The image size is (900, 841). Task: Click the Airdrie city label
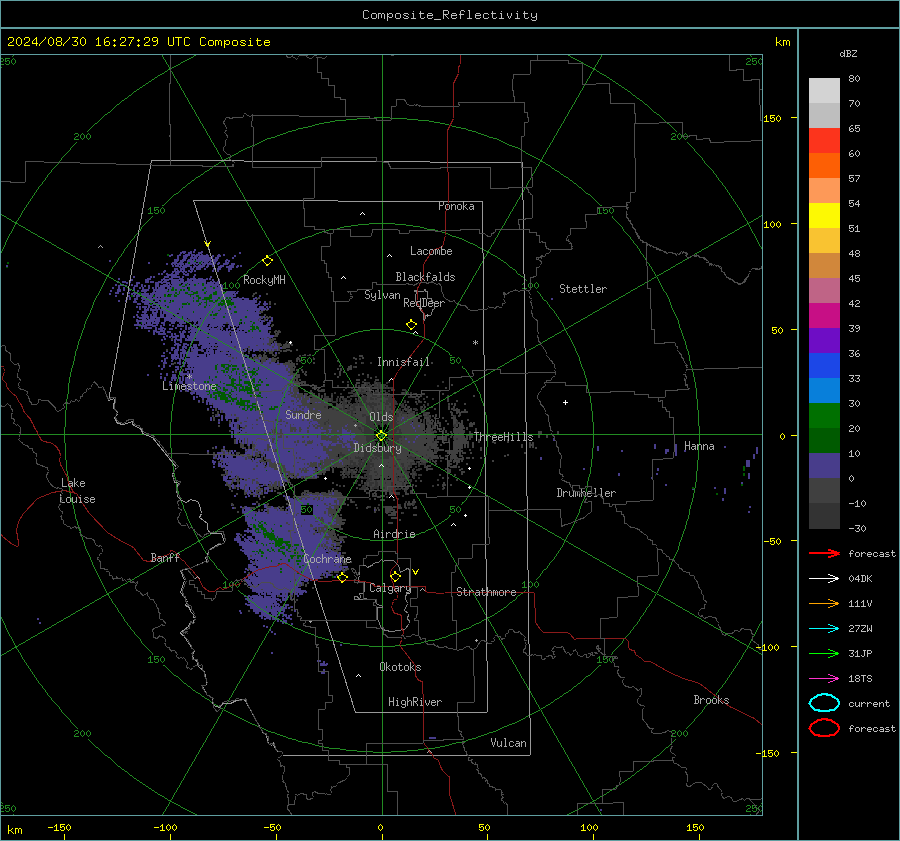tap(394, 534)
